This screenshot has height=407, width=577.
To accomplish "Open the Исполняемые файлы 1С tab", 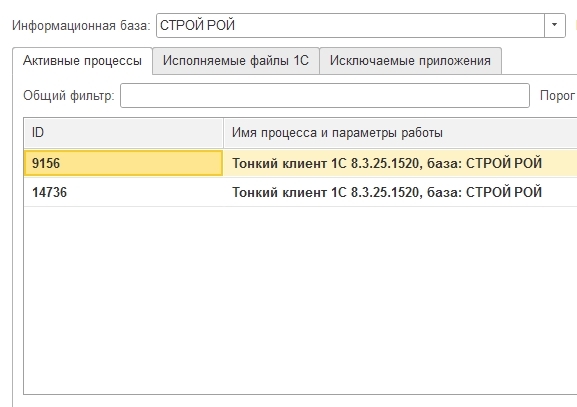I will (236, 61).
